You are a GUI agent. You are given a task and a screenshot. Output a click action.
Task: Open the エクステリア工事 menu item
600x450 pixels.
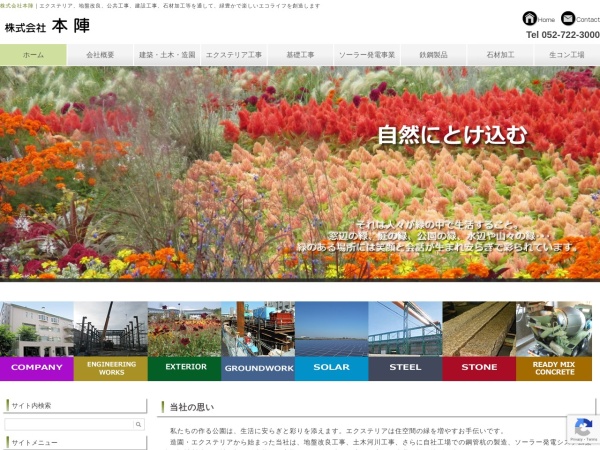click(233, 55)
